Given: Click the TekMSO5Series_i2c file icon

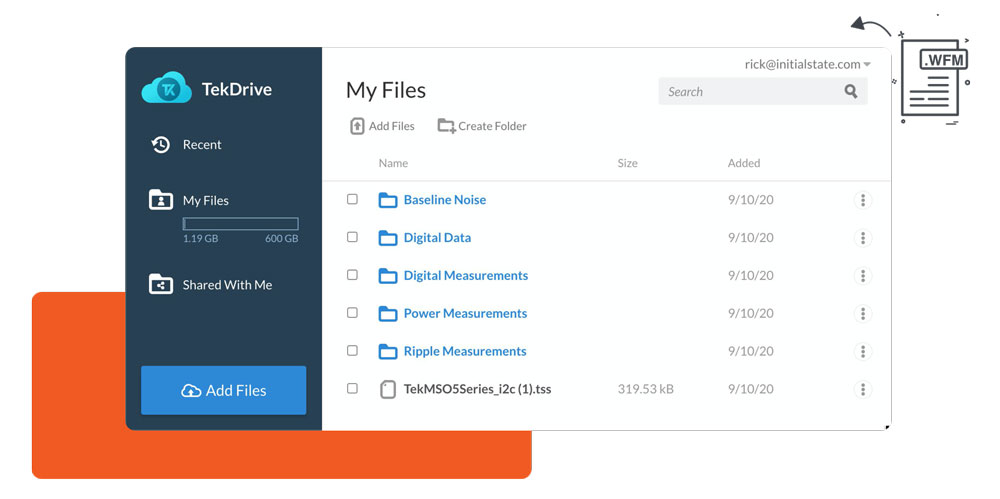Looking at the screenshot, I should 388,389.
